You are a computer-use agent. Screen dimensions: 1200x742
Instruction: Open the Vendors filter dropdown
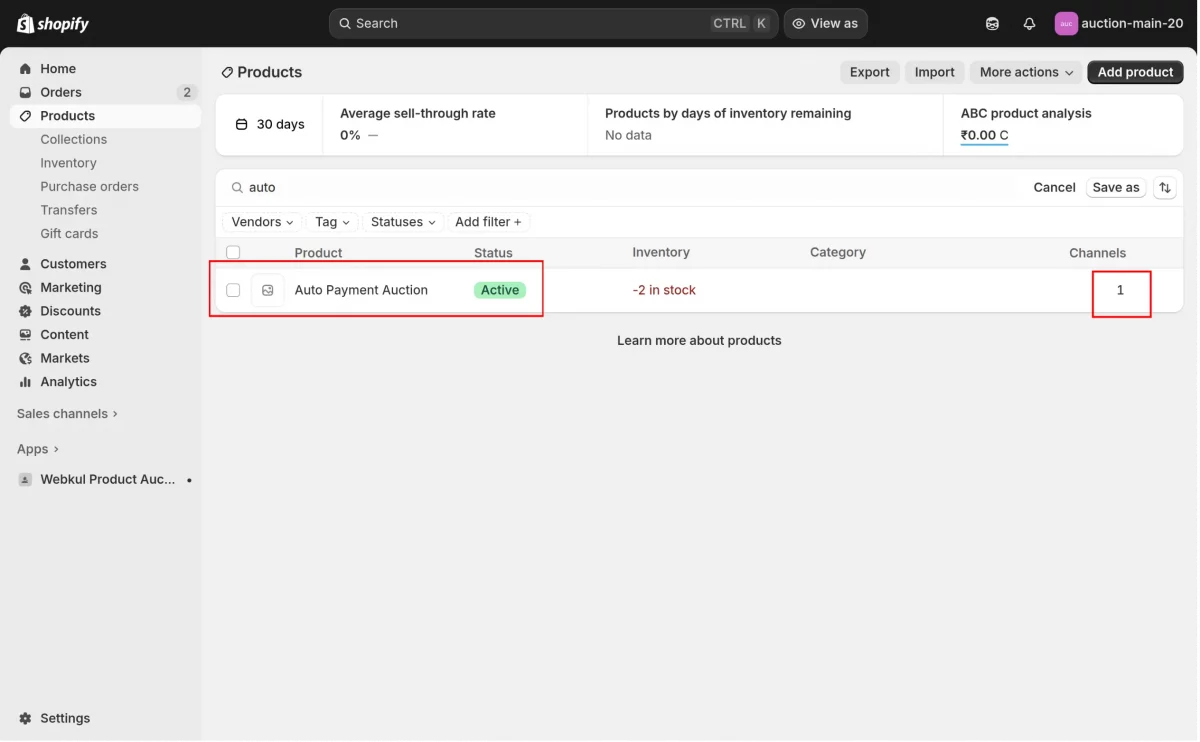coord(262,222)
